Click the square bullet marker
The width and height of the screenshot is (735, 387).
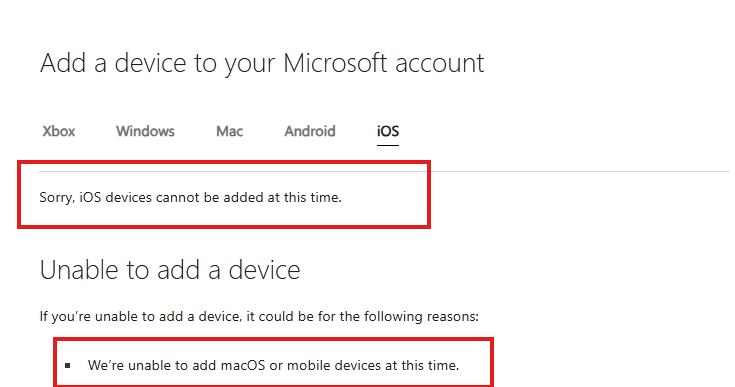68,365
